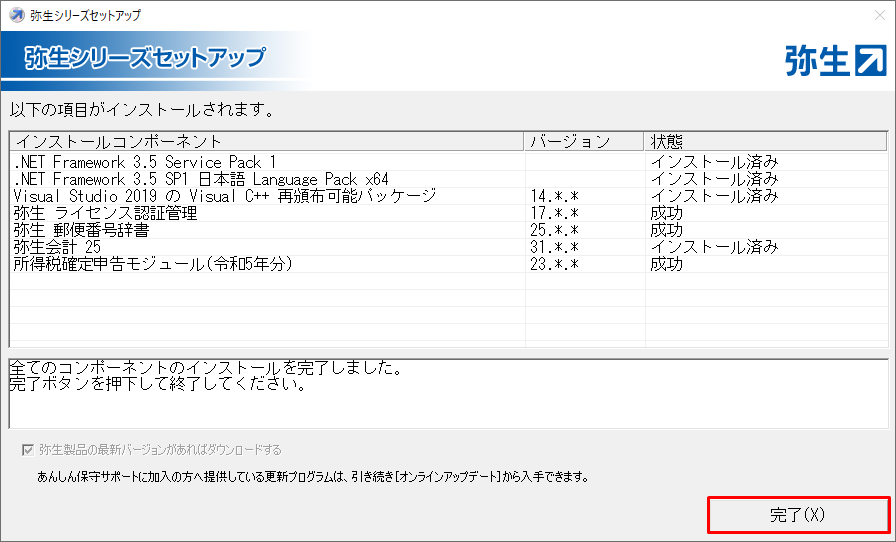Click the あんしん保守サポート note text

click(313, 476)
